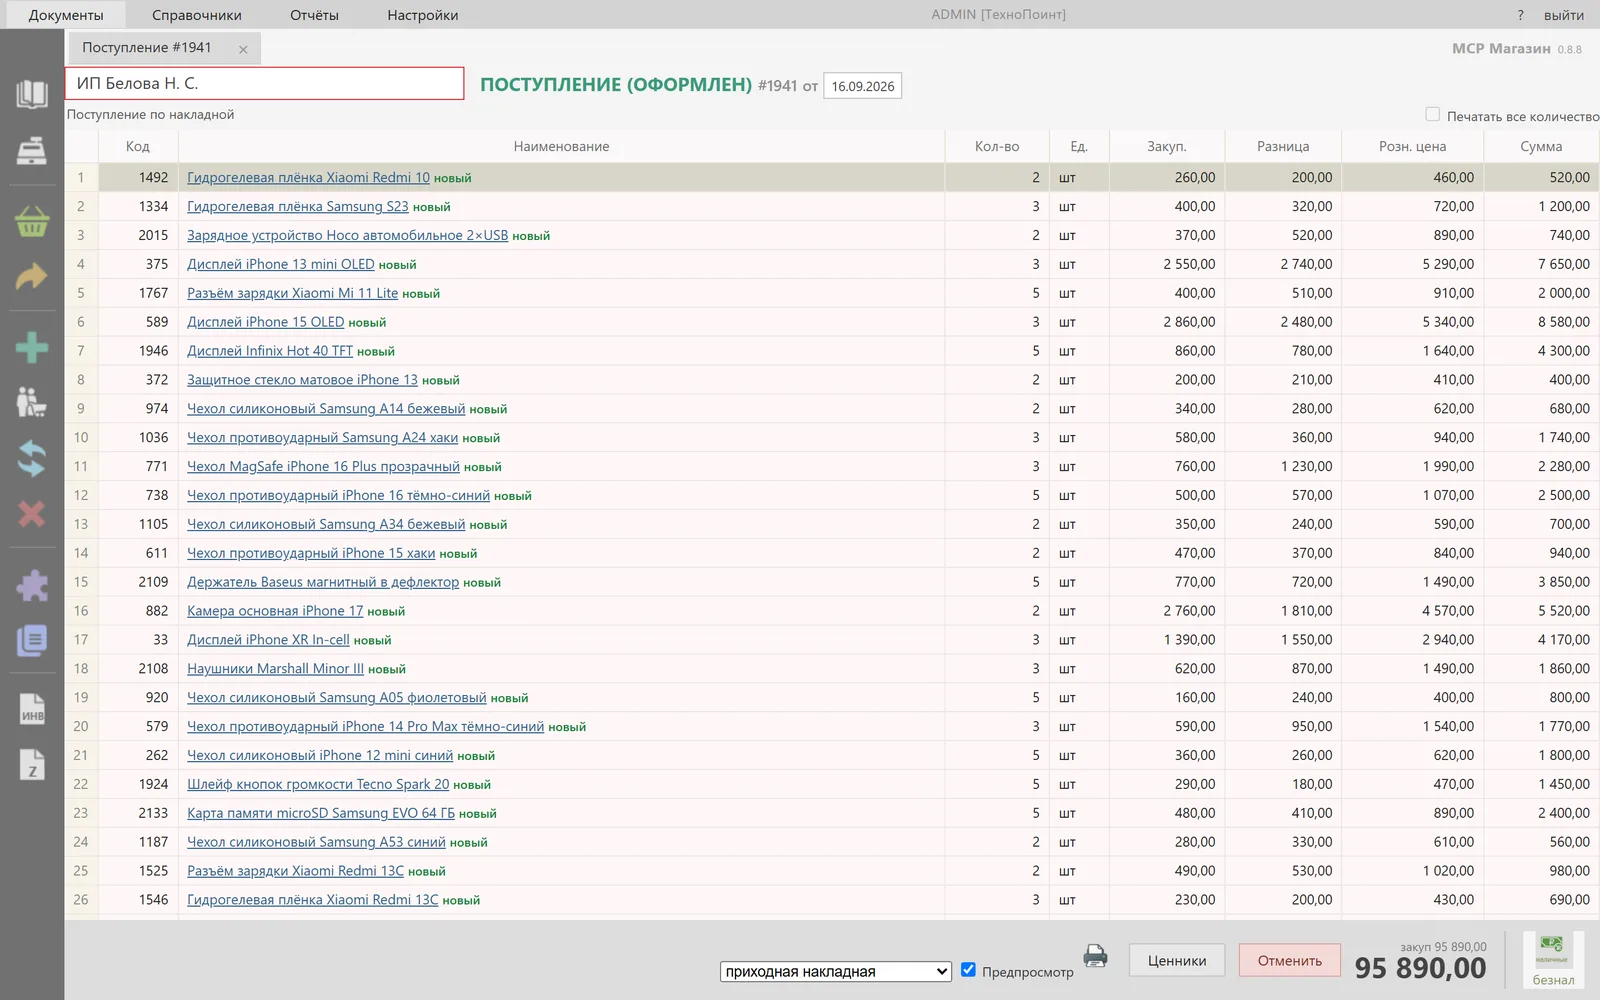Image resolution: width=1600 pixels, height=1000 pixels.
Task: Open Камера основная iPhone 17 link
Action: [x=275, y=611]
